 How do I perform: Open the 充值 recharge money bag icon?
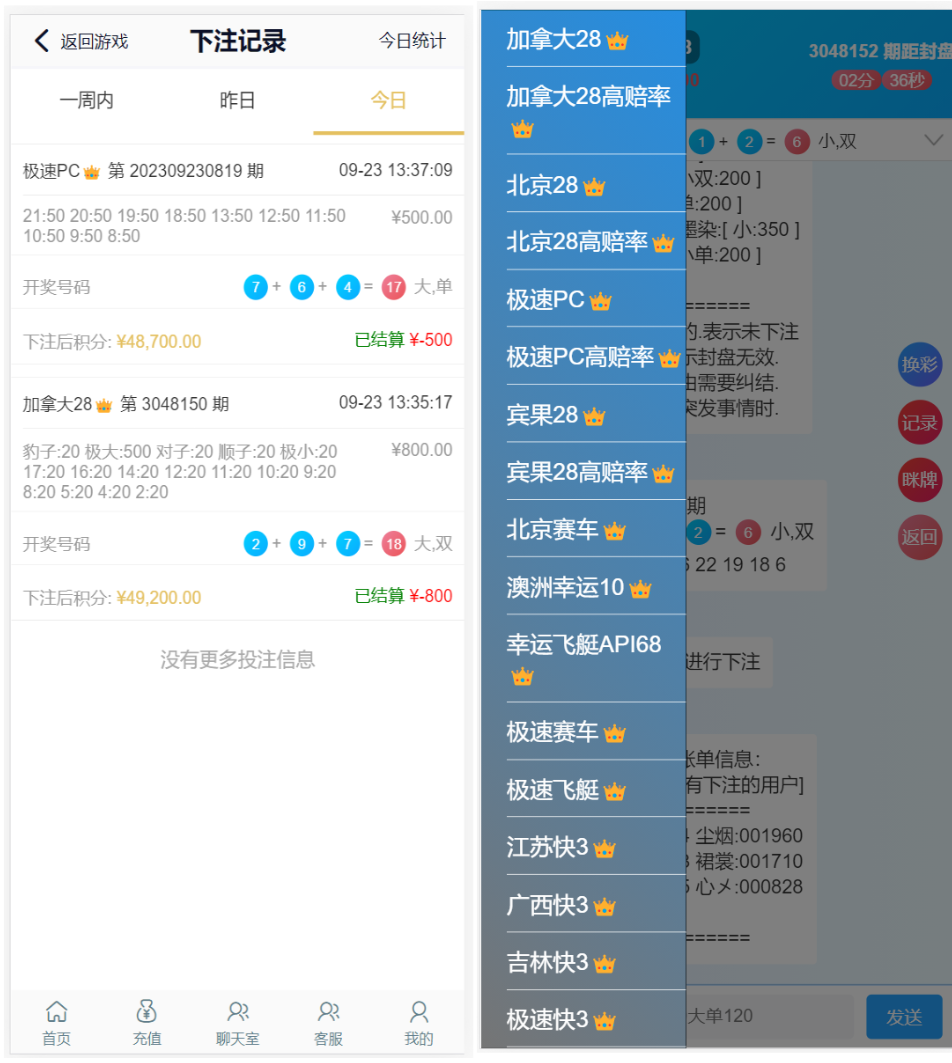[x=147, y=1013]
